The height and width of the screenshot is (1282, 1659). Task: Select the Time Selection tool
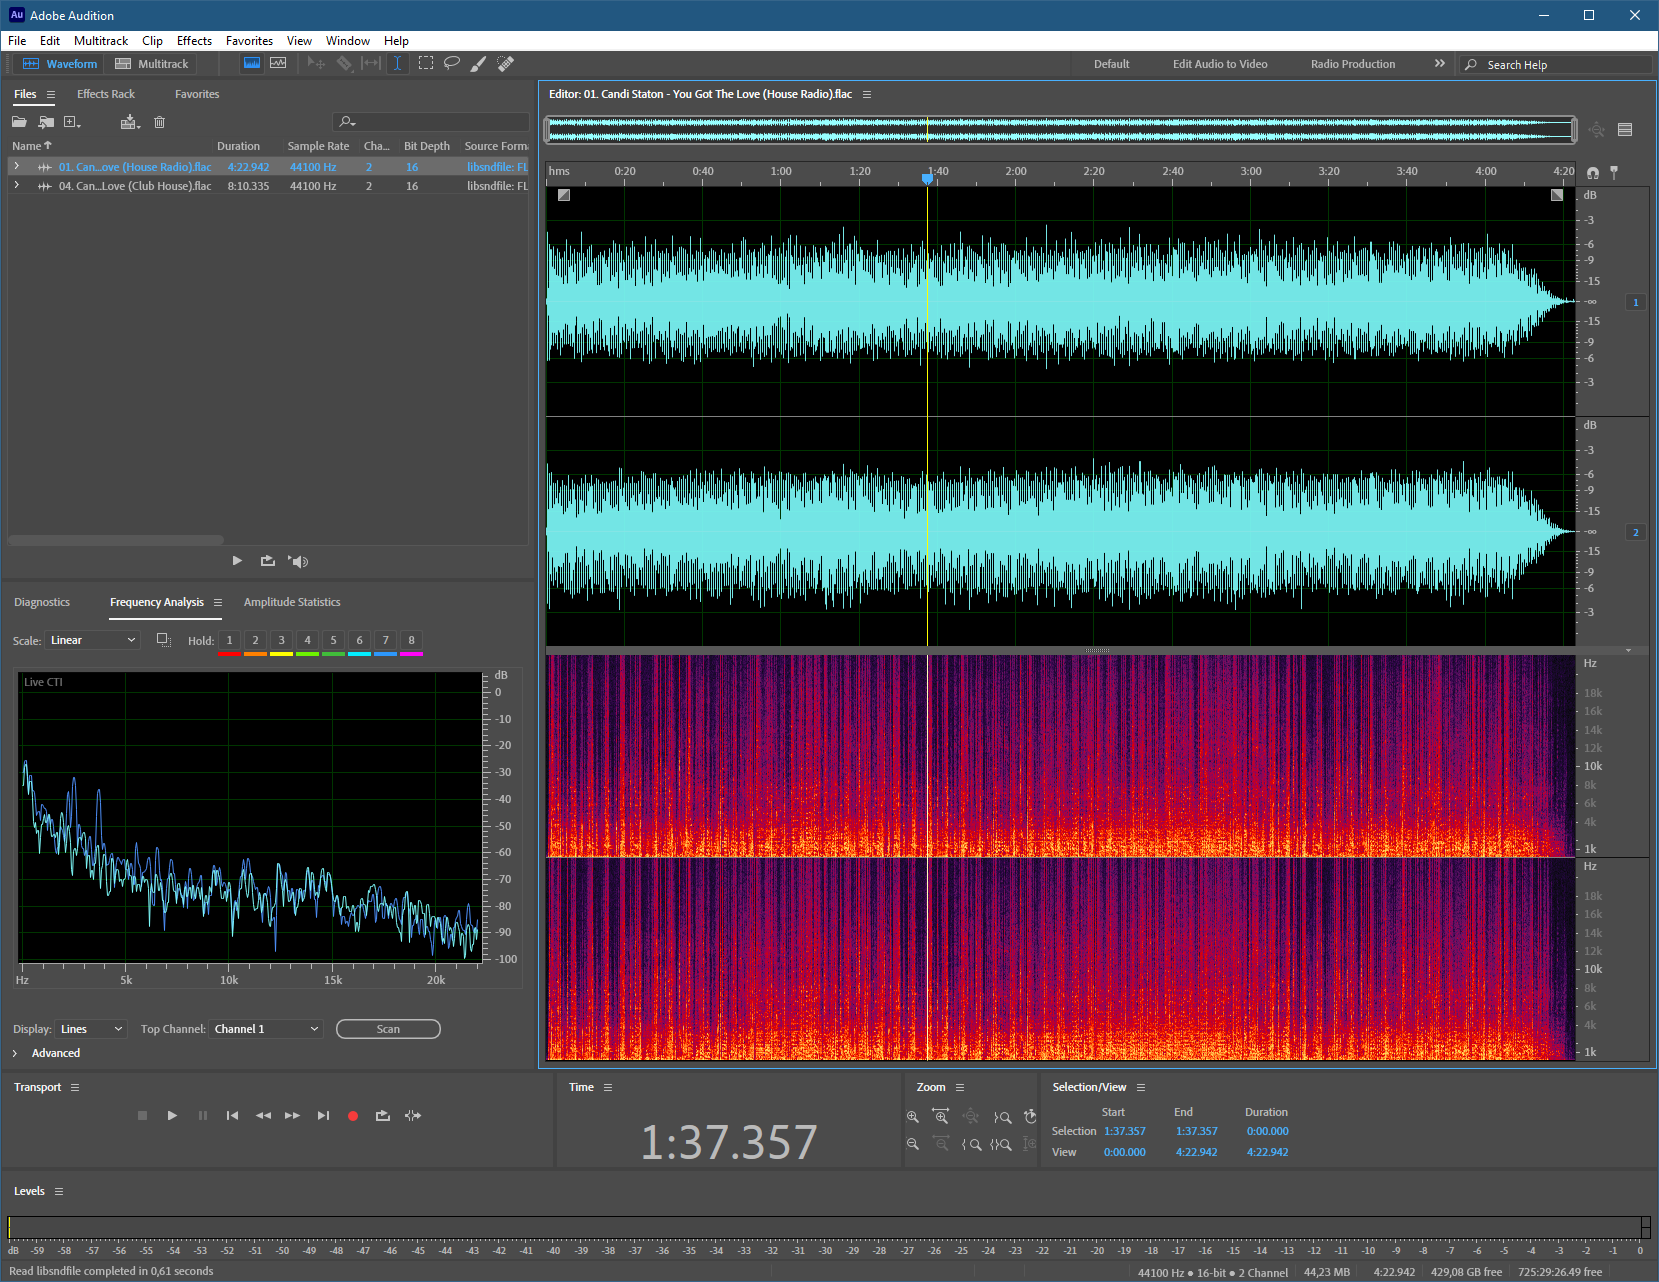coord(397,63)
